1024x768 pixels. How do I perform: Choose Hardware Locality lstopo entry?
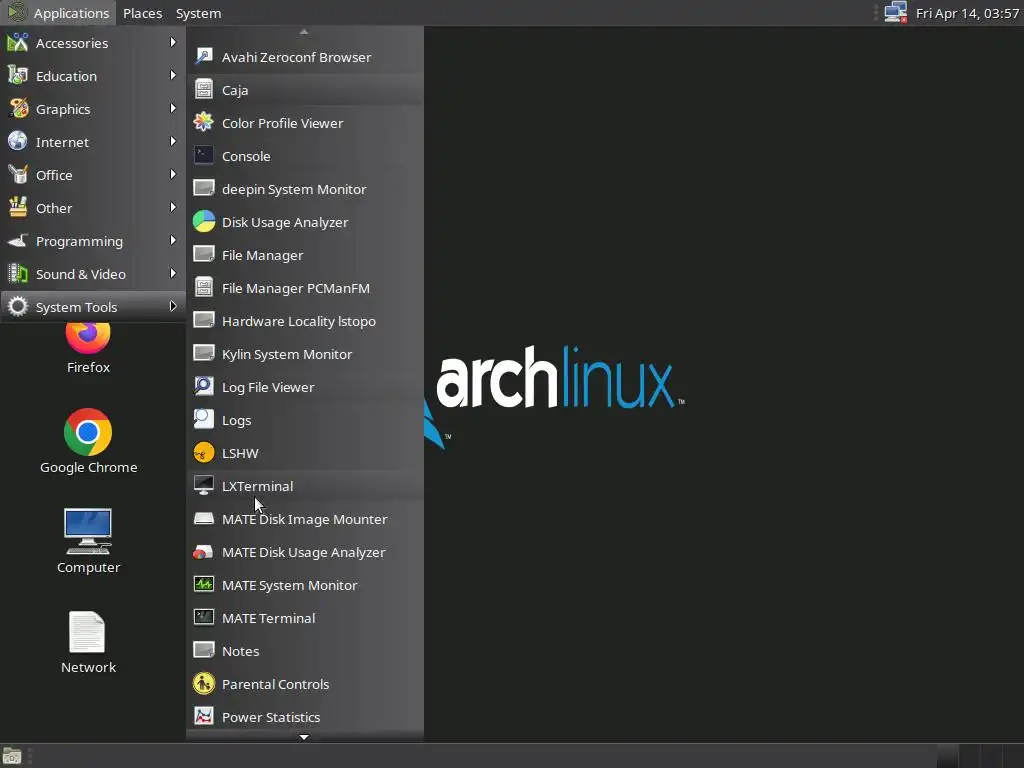pos(305,321)
